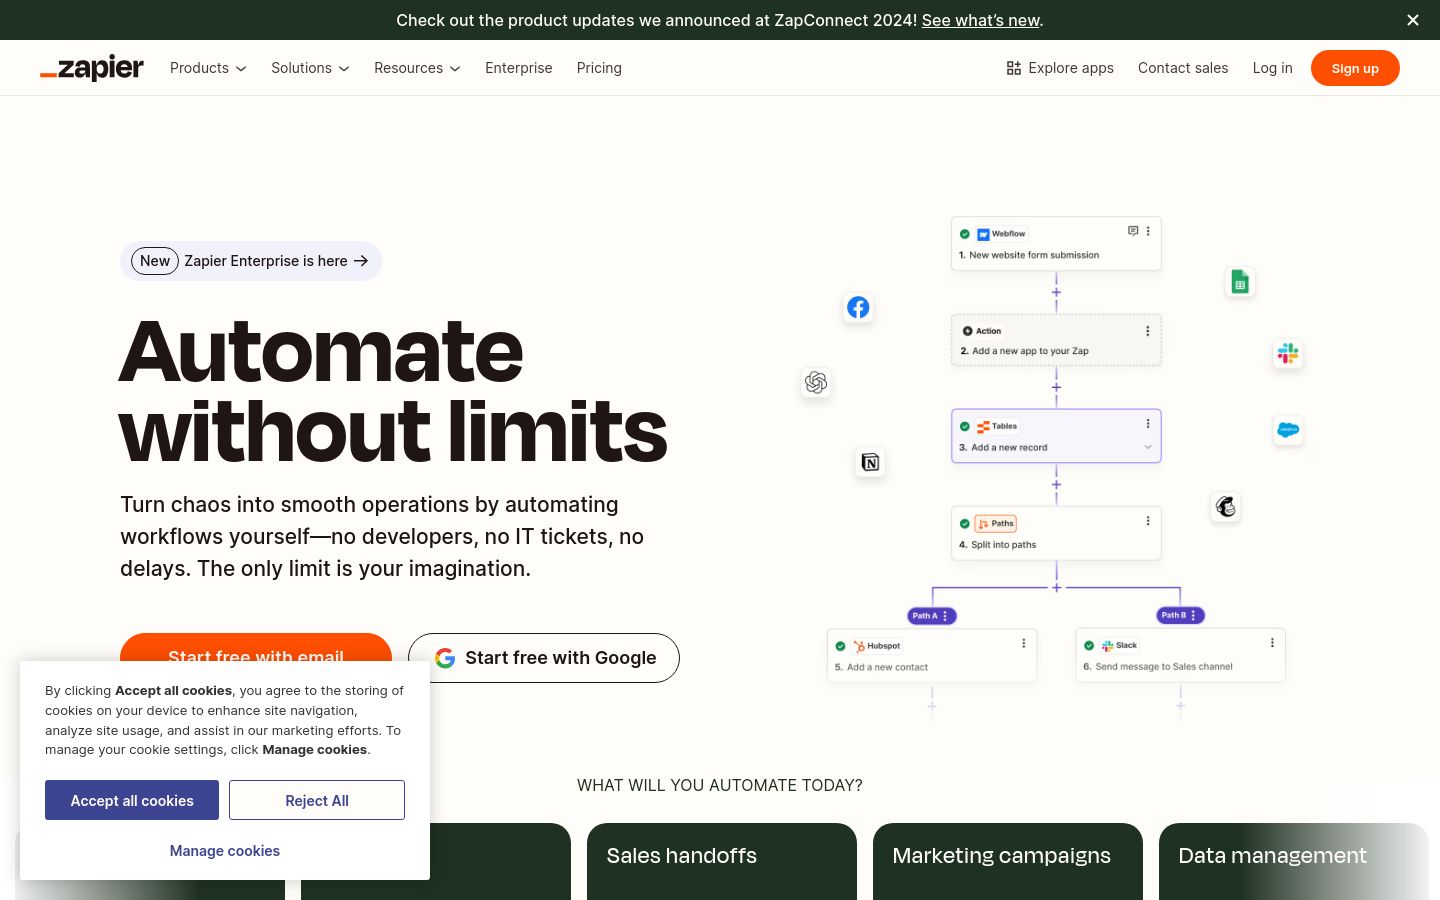Open Contact sales in the header
Screen dimensions: 1440x900
pyautogui.click(x=1183, y=68)
